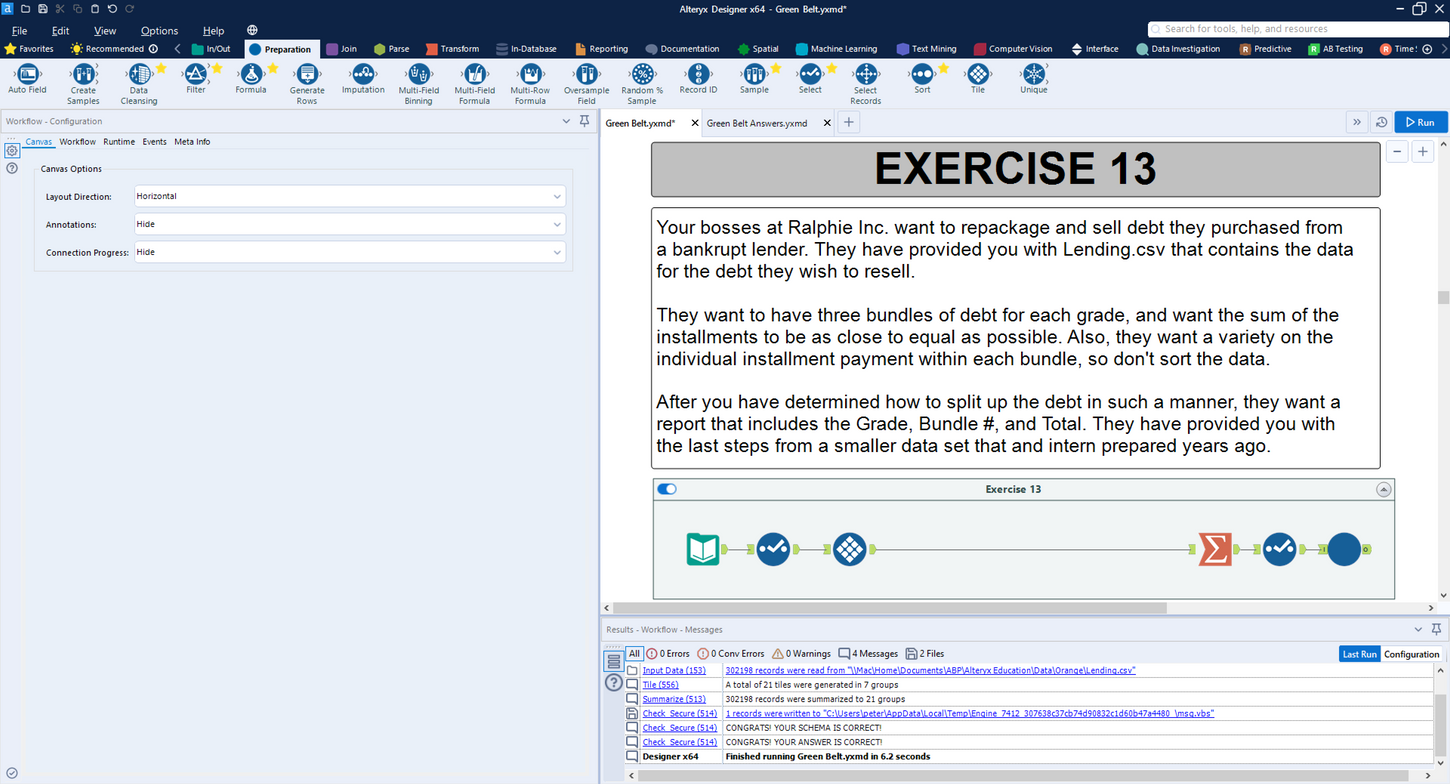Viewport: 1450px width, 784px height.
Task: Click the Summarize node on canvas
Action: (x=1216, y=549)
